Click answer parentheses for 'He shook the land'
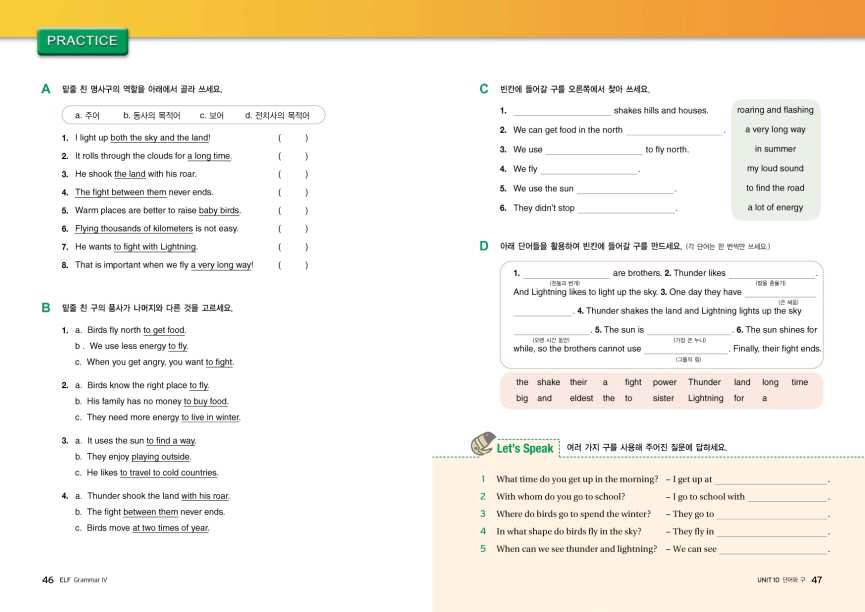The width and height of the screenshot is (865, 612). pyautogui.click(x=292, y=174)
